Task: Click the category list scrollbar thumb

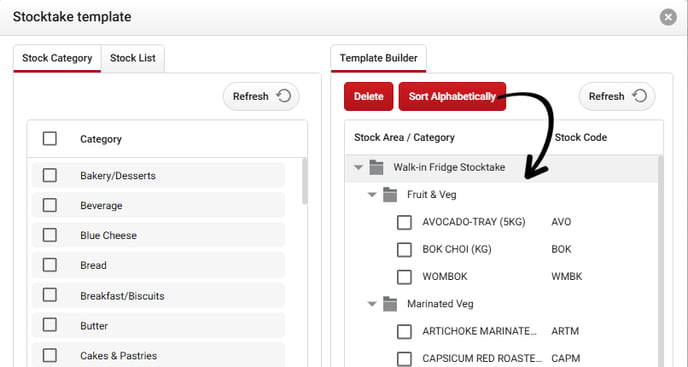Action: point(305,181)
